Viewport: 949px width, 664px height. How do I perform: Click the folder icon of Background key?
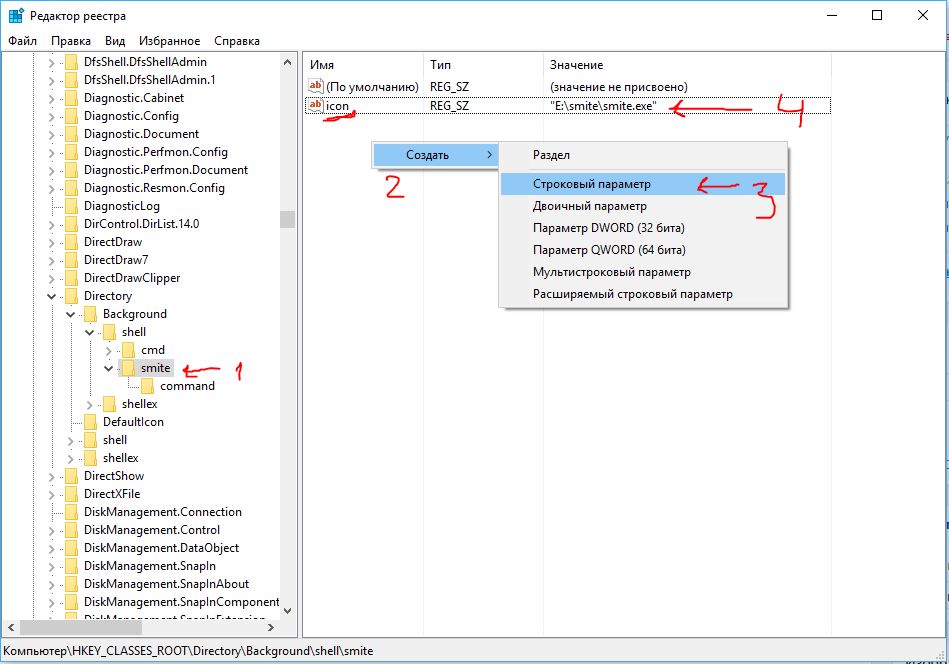coord(90,314)
